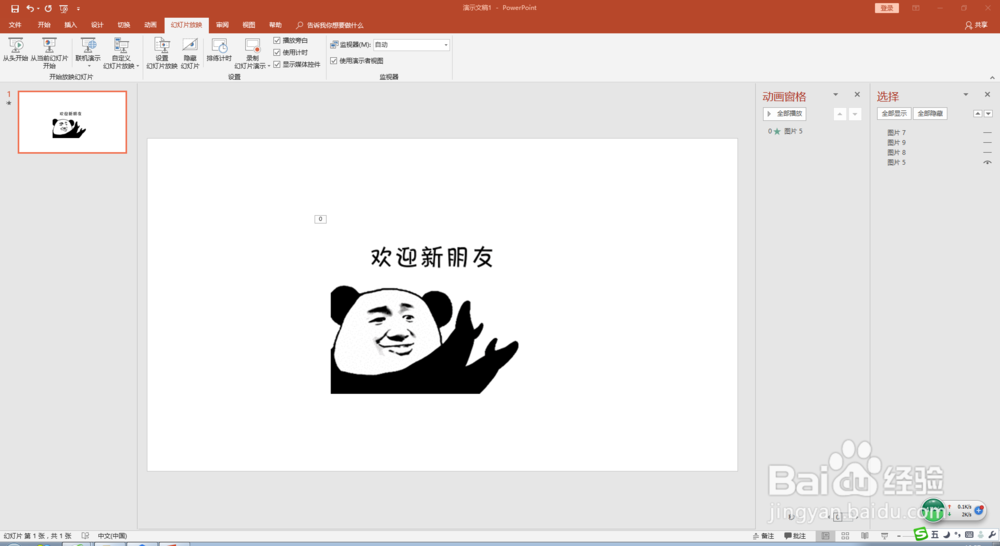
Task: Click the 告诉我你想要做什么 search box
Action: click(330, 26)
